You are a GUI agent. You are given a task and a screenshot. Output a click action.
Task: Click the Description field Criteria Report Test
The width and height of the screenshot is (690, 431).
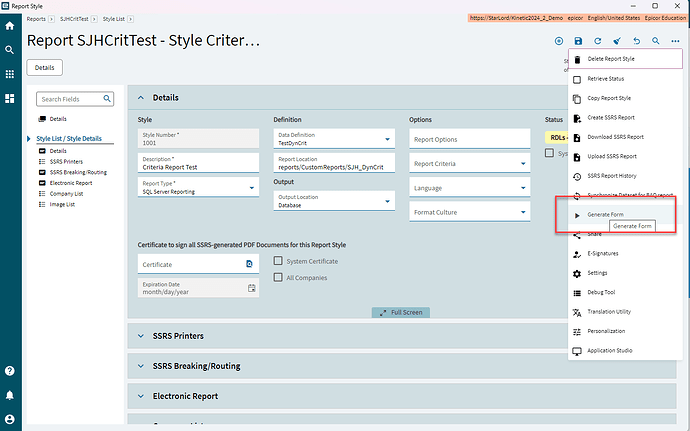198,163
